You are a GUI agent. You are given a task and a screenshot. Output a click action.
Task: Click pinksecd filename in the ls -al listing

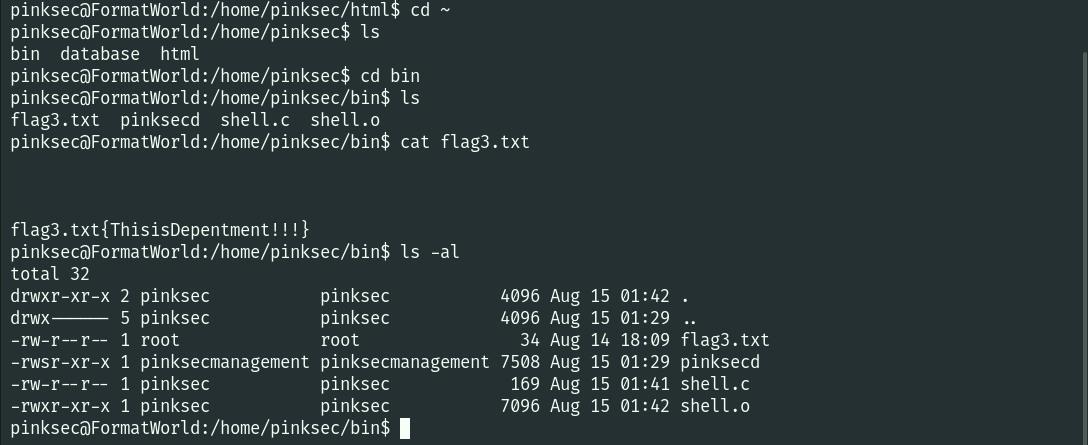click(x=720, y=362)
